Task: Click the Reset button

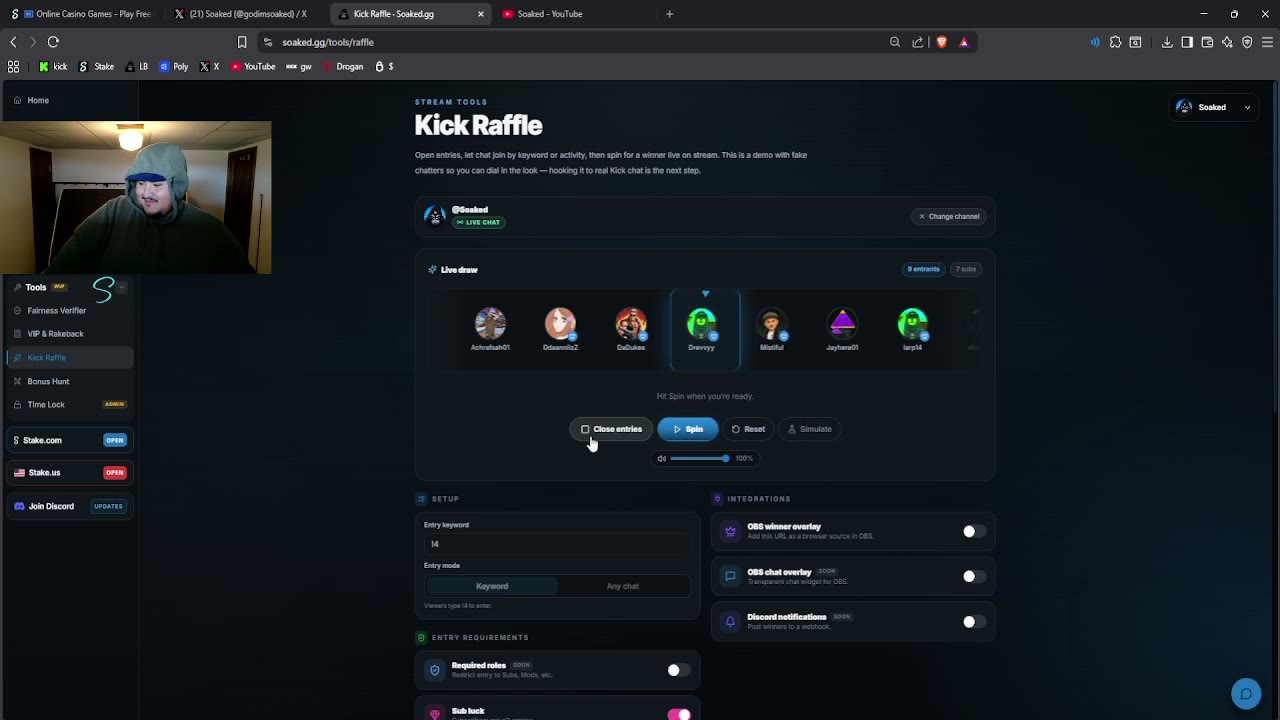Action: (748, 429)
